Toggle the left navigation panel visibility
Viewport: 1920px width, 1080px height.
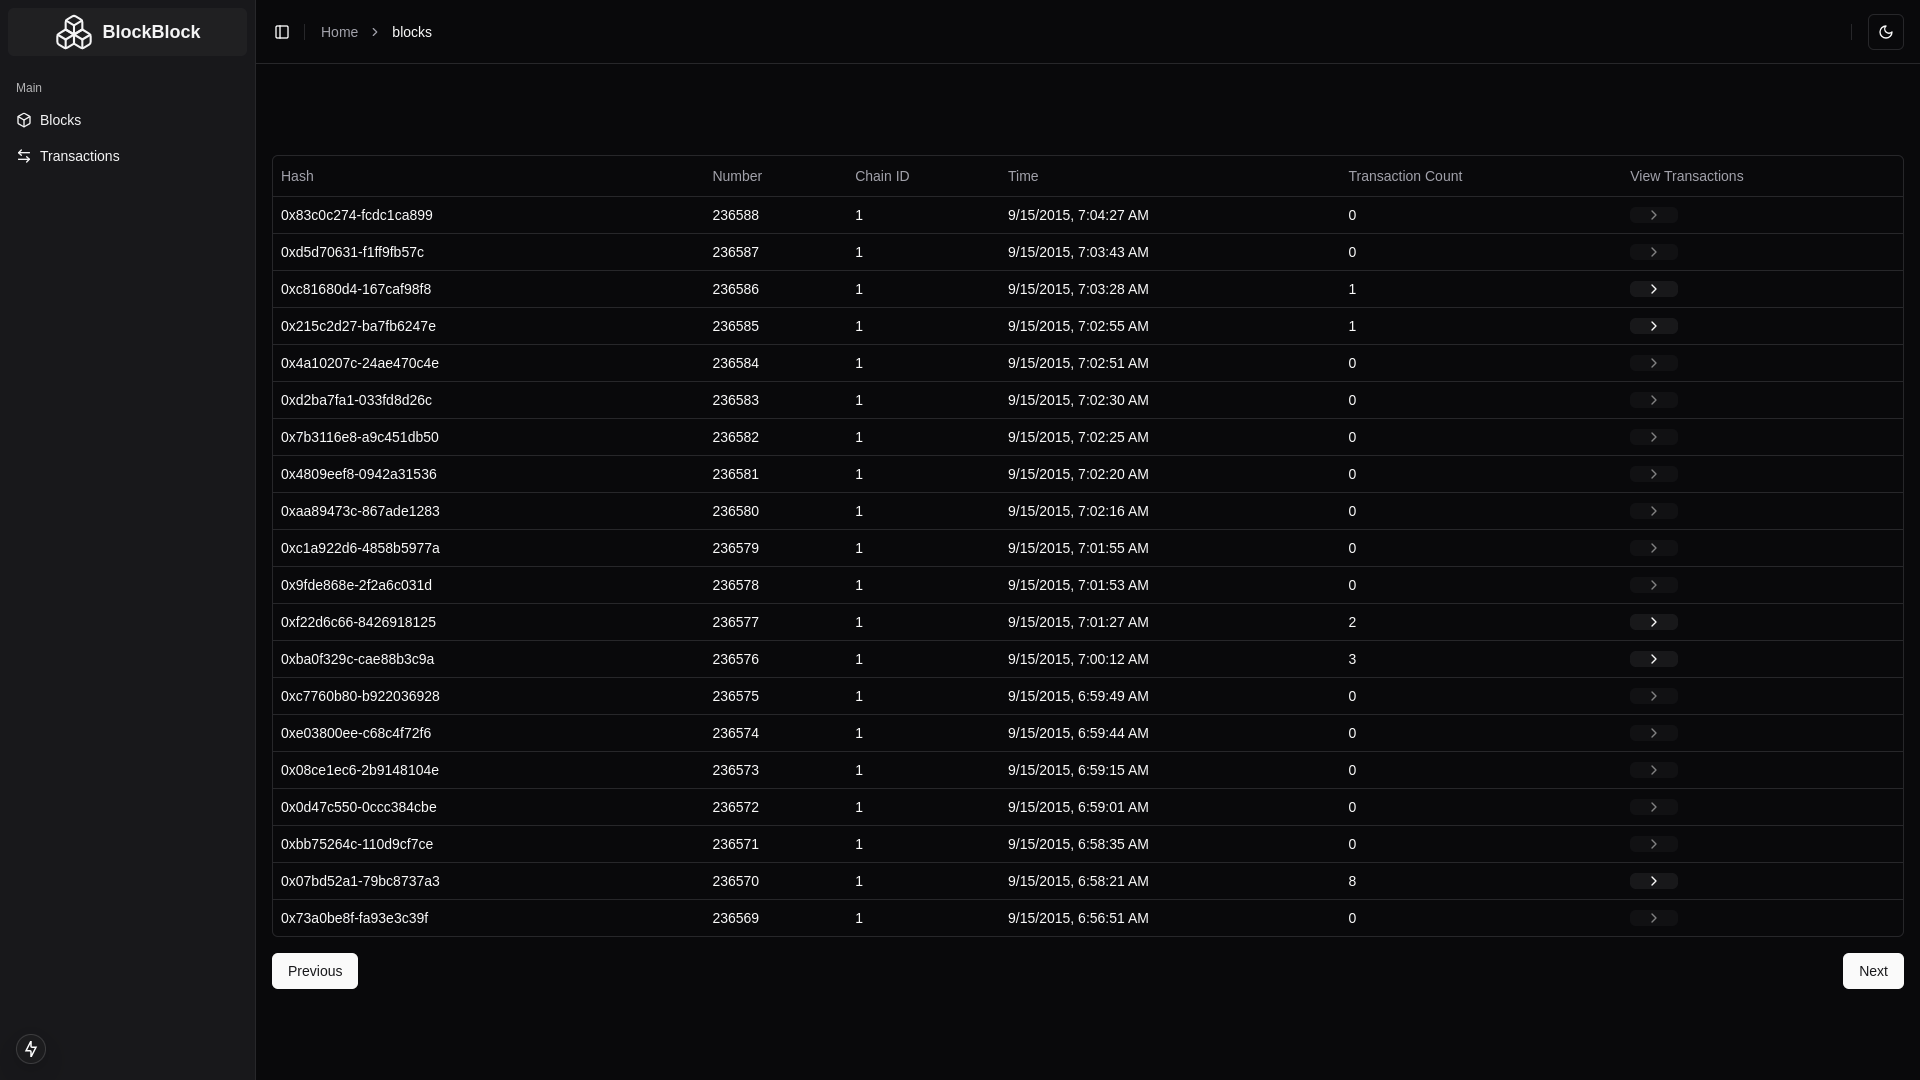(281, 31)
